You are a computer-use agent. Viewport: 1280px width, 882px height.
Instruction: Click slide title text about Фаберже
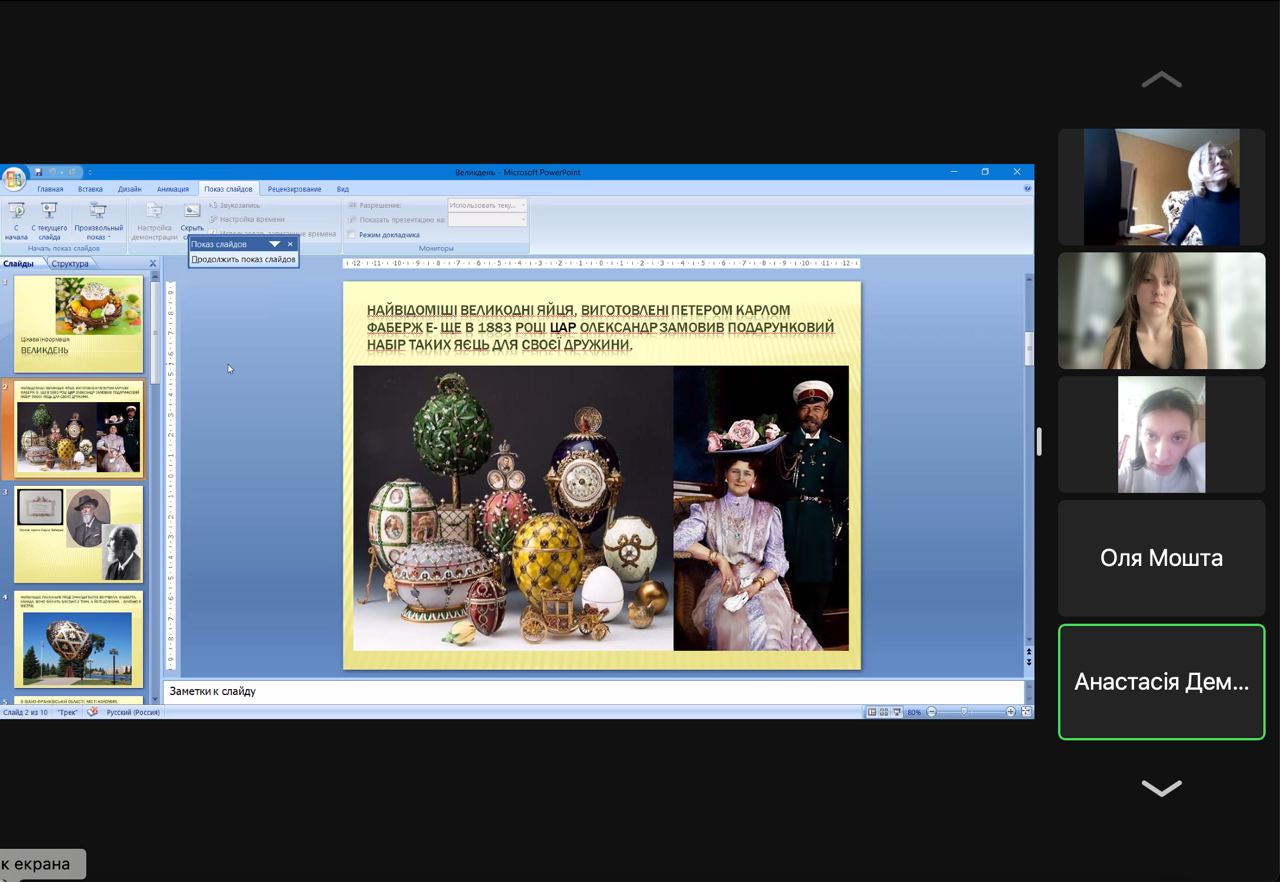point(600,327)
